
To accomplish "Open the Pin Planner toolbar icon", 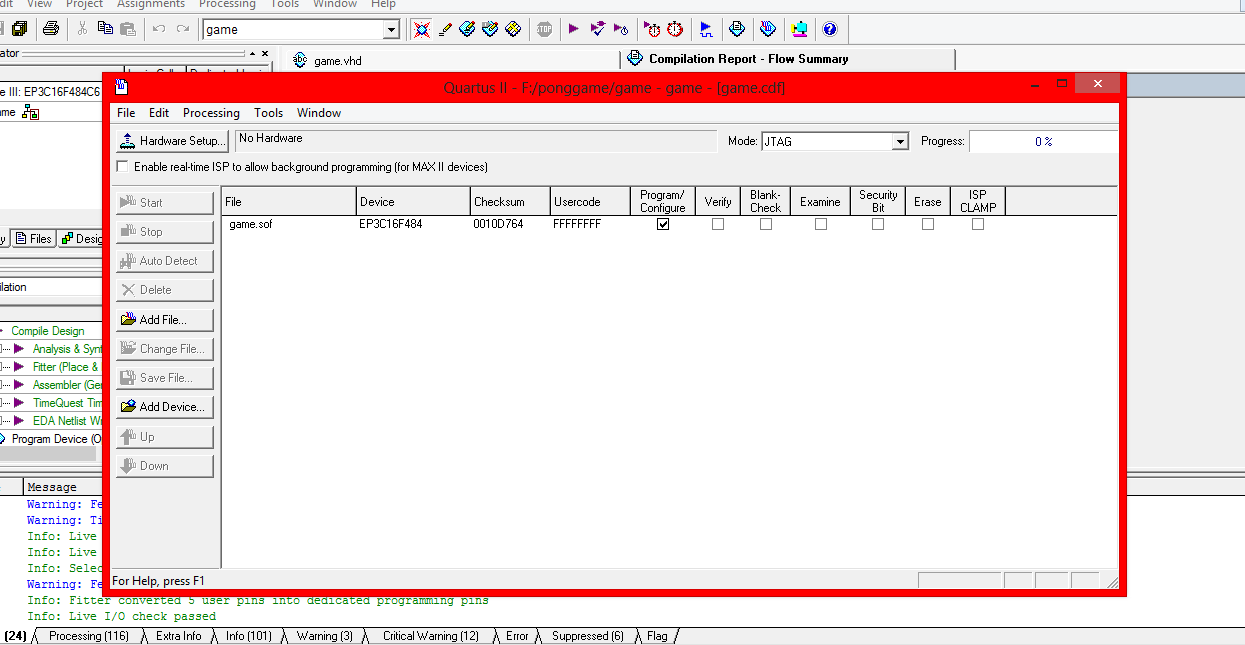I will tap(467, 29).
